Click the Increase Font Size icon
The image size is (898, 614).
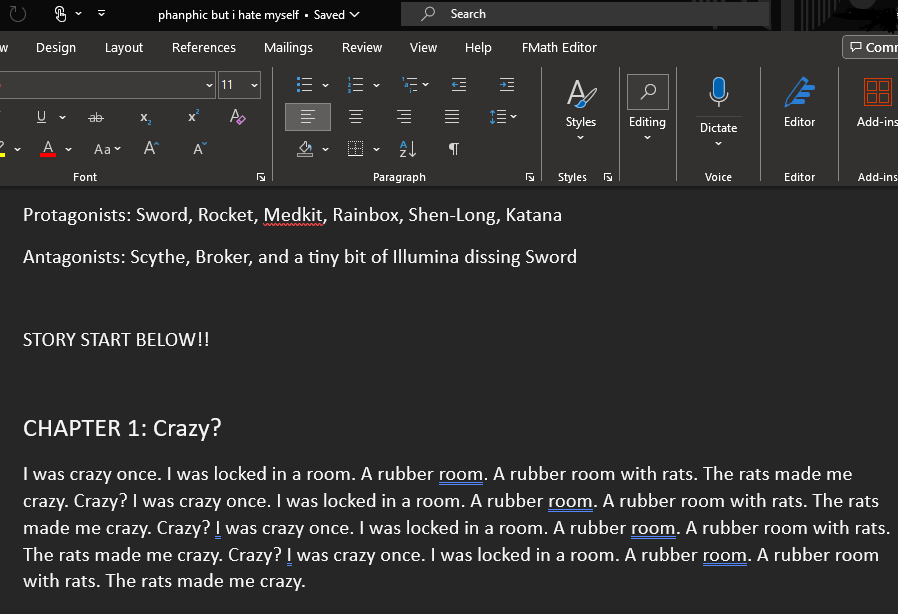coord(151,149)
